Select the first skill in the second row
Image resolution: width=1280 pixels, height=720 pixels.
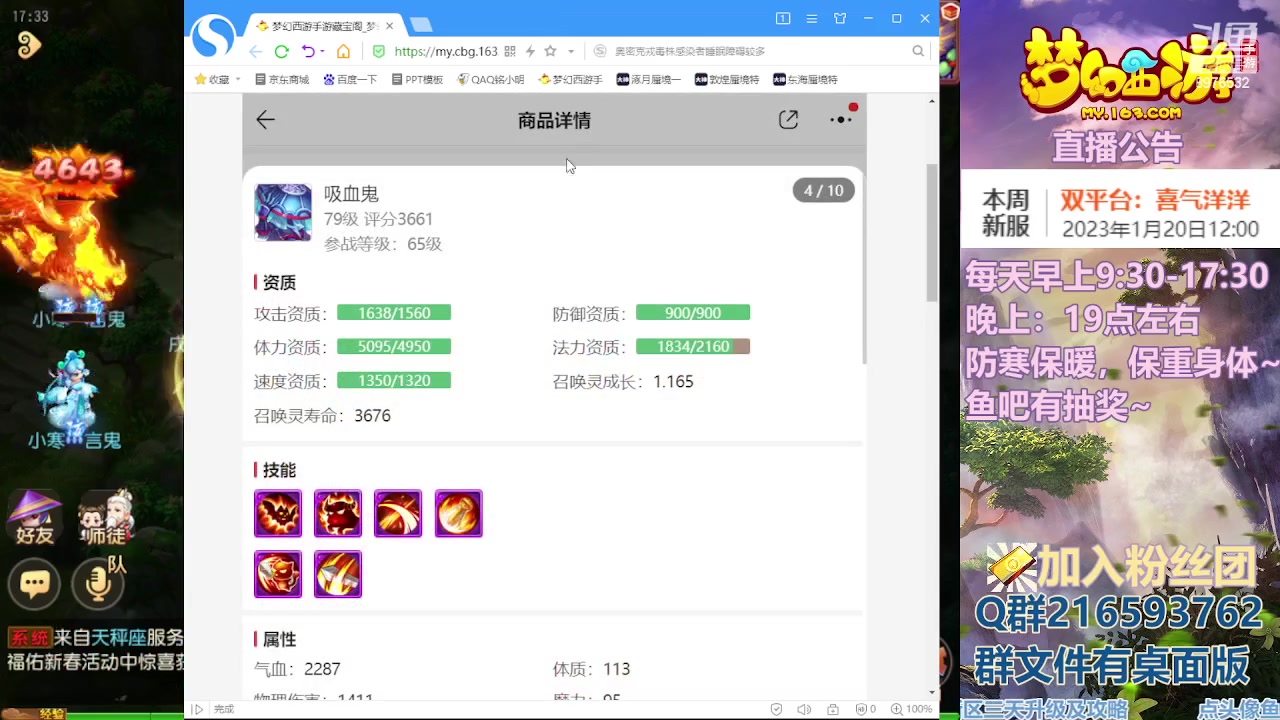click(278, 574)
